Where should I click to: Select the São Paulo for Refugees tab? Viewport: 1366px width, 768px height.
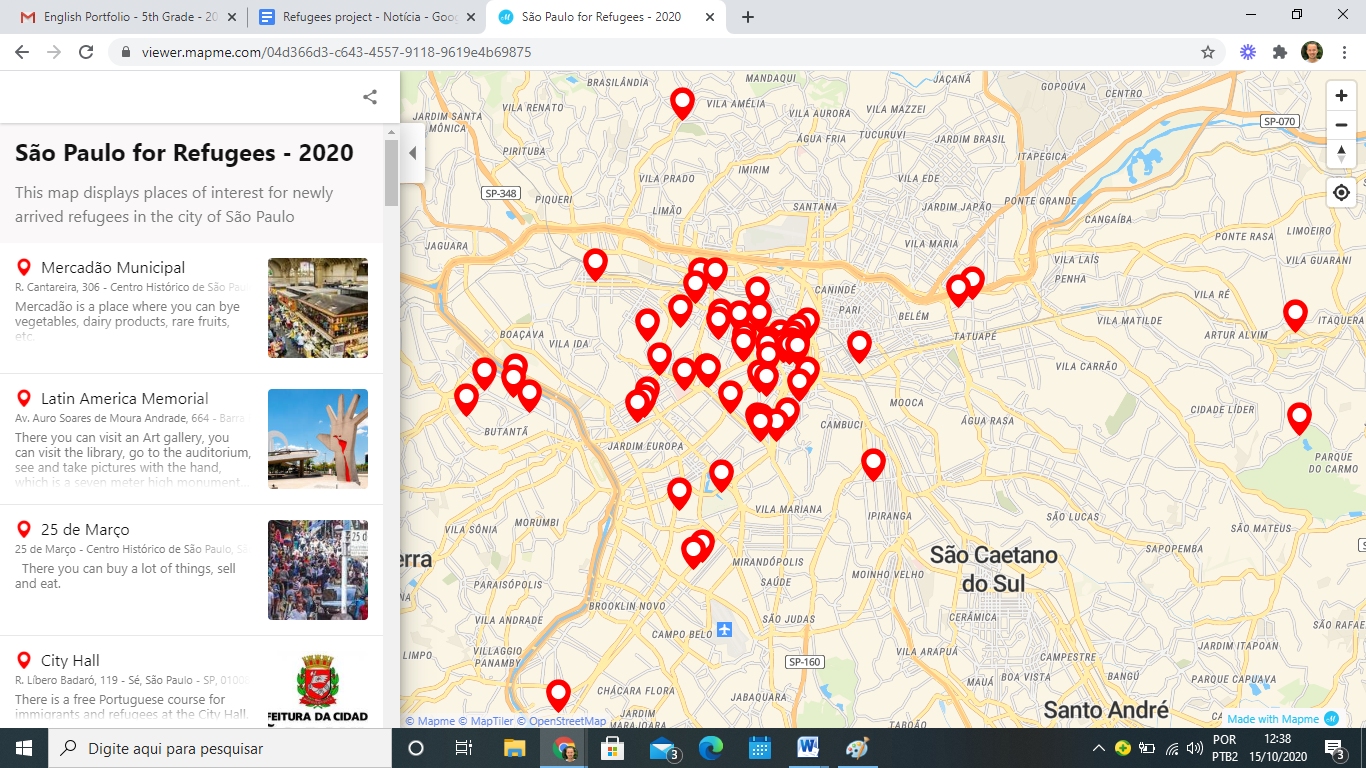604,17
